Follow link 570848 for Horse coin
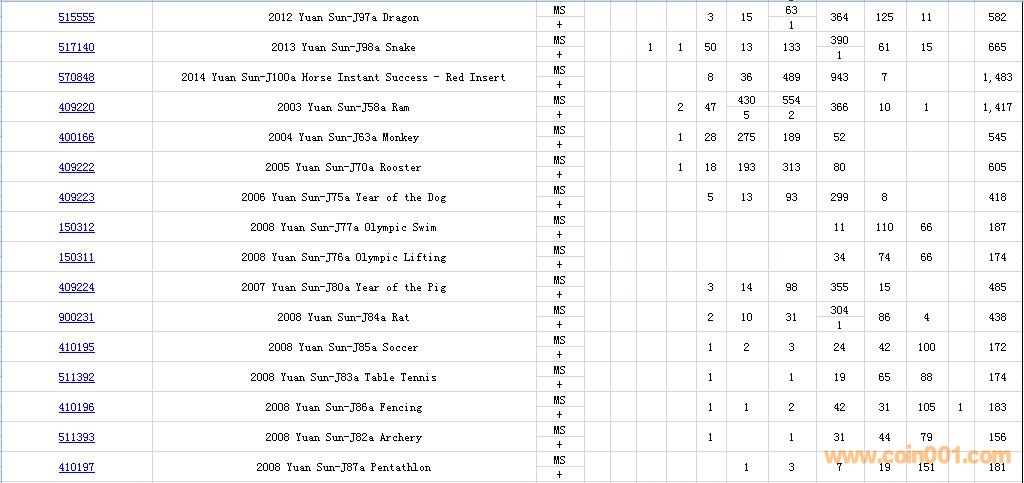 76,78
